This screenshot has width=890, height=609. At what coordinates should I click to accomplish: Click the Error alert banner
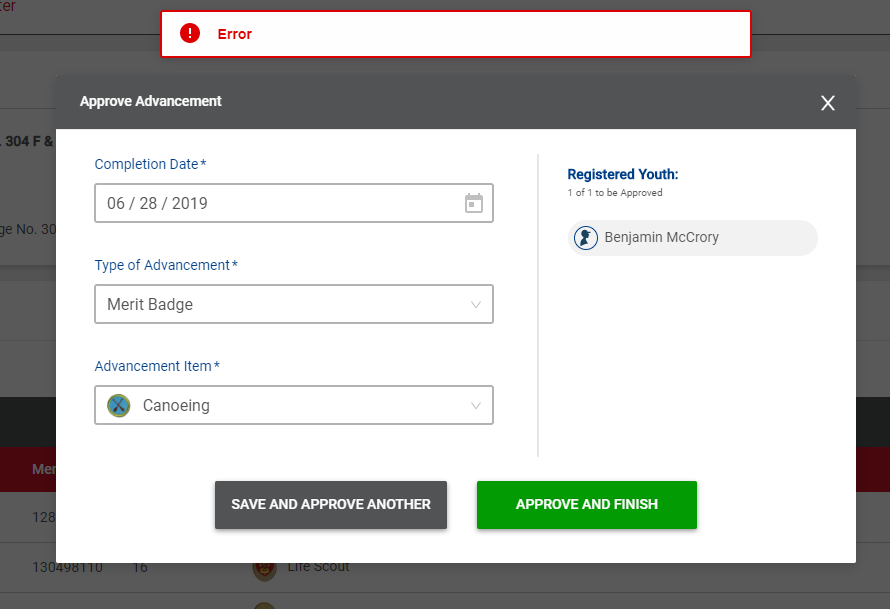tap(455, 33)
